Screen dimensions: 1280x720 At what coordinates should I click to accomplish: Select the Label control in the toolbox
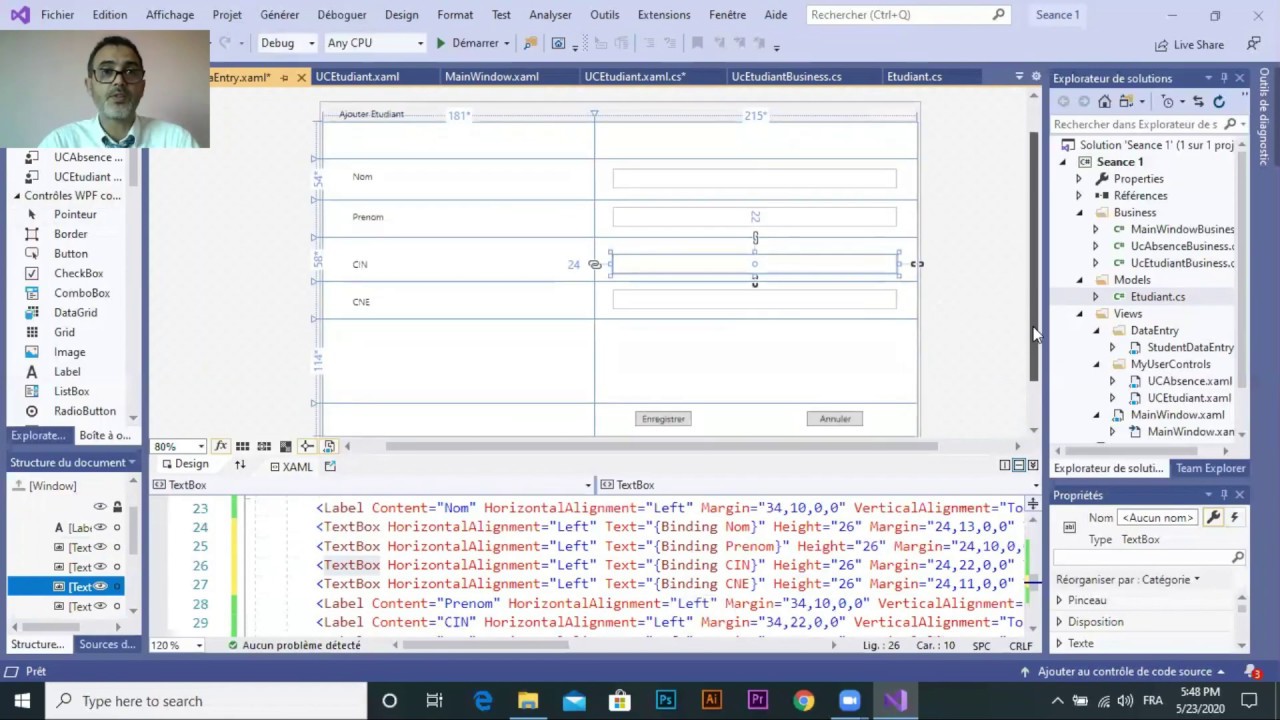[x=67, y=372]
